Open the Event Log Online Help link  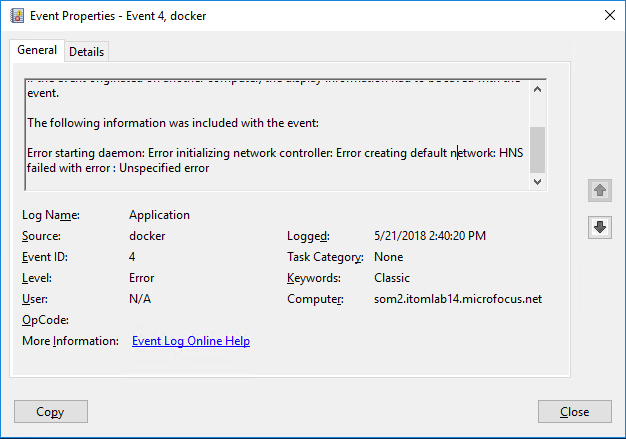191,341
